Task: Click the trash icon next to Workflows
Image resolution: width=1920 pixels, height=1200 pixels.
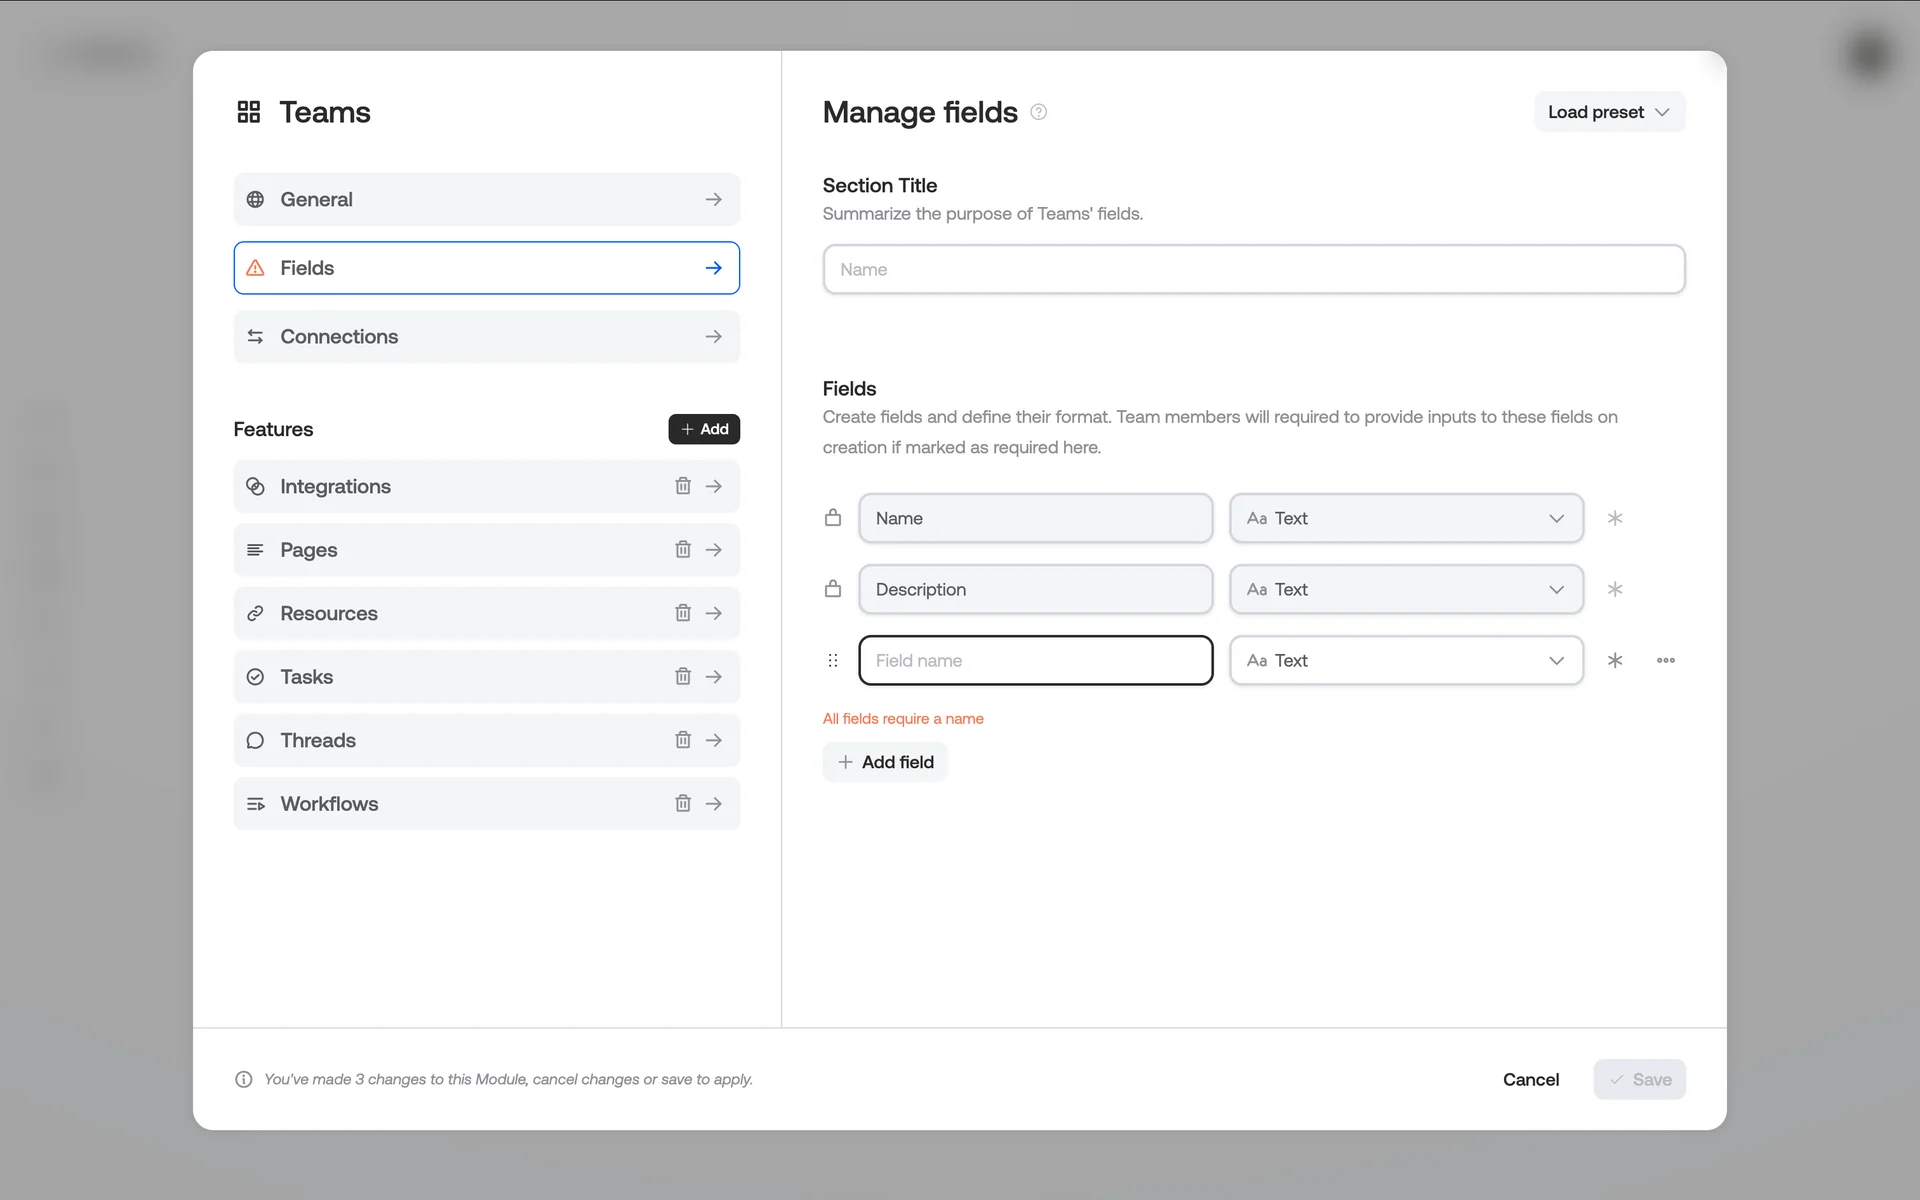Action: (x=683, y=803)
